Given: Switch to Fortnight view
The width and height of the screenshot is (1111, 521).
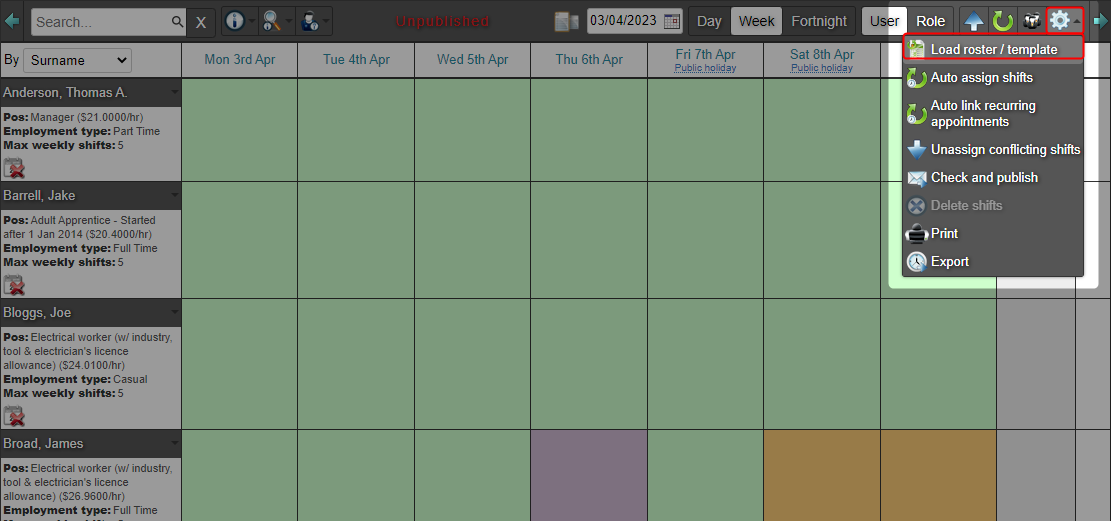Looking at the screenshot, I should [x=819, y=21].
